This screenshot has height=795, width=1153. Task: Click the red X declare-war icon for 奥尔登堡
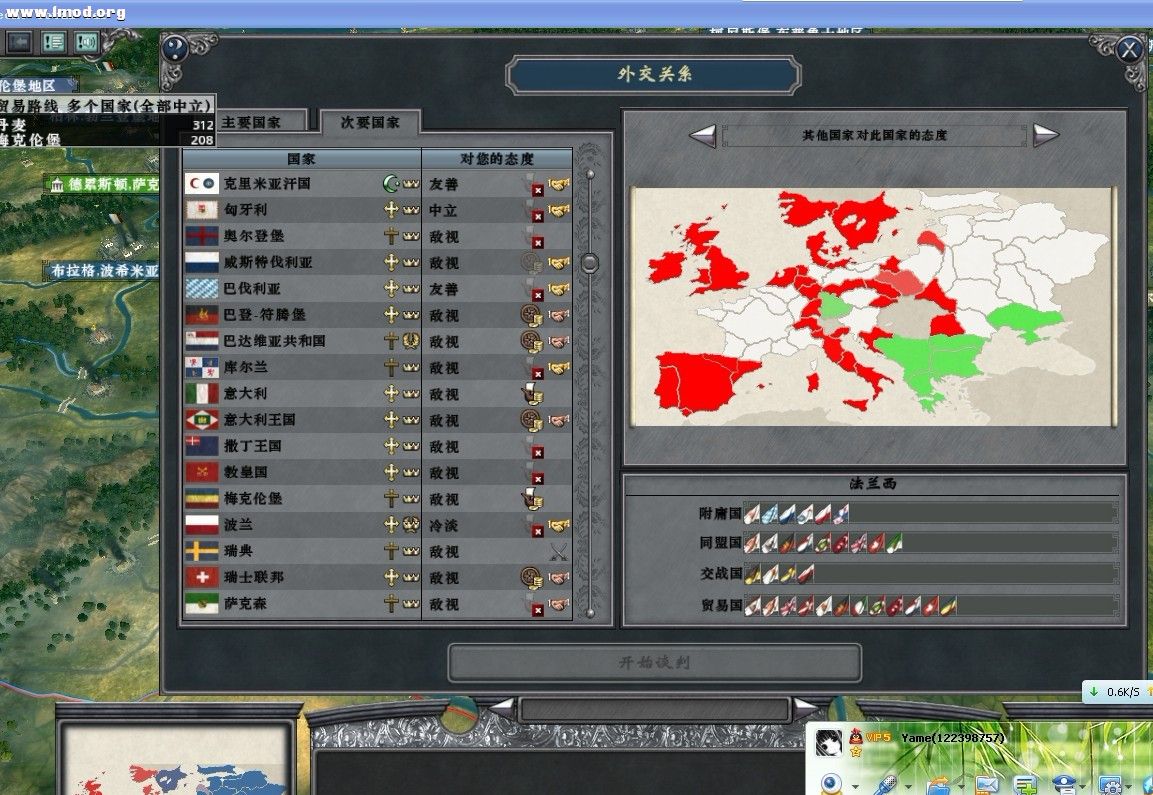539,241
